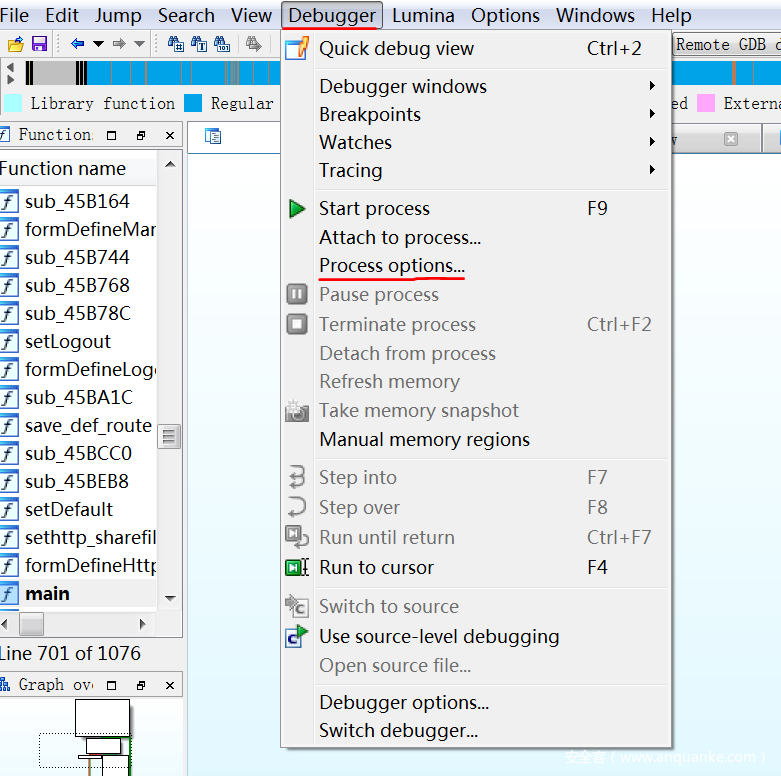Screen dimensions: 781x776
Task: Open the Search menu
Action: 186,15
